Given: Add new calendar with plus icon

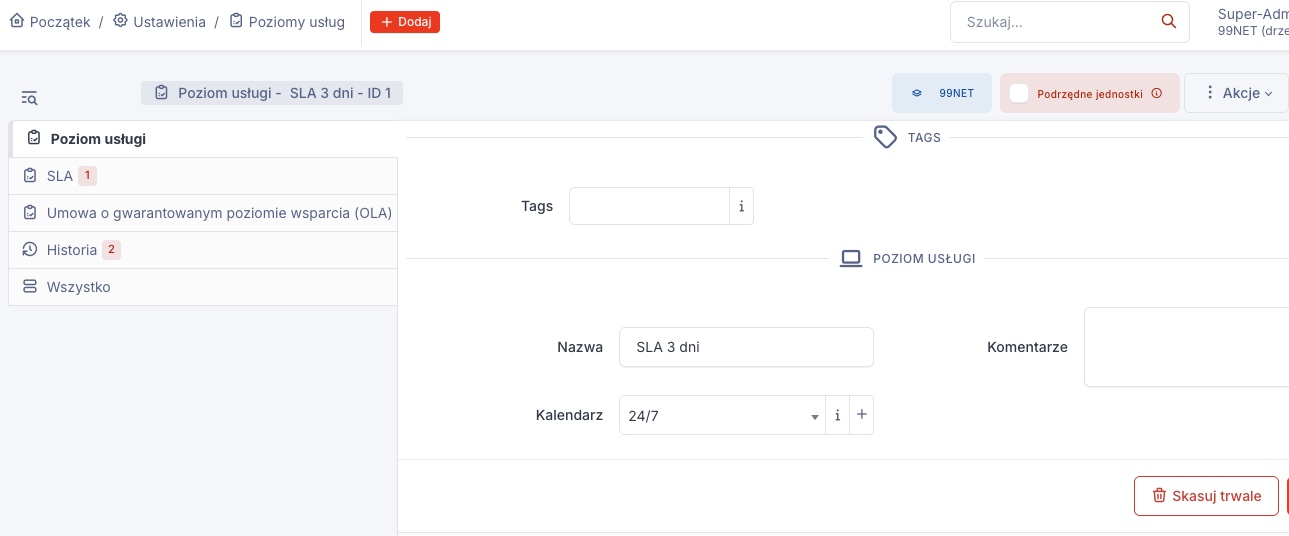Looking at the screenshot, I should [861, 415].
